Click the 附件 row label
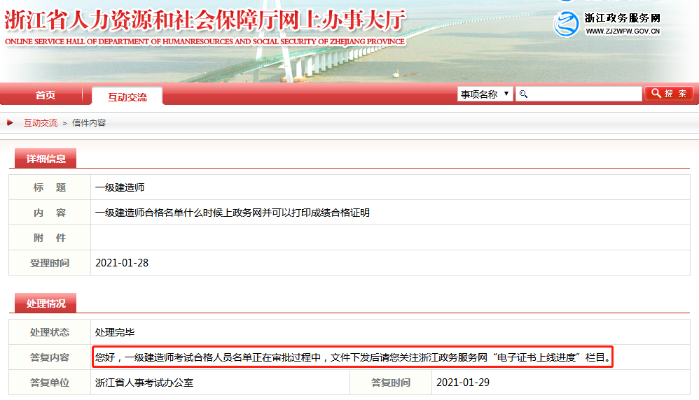Screen dimensions: 699x400 pos(49,238)
